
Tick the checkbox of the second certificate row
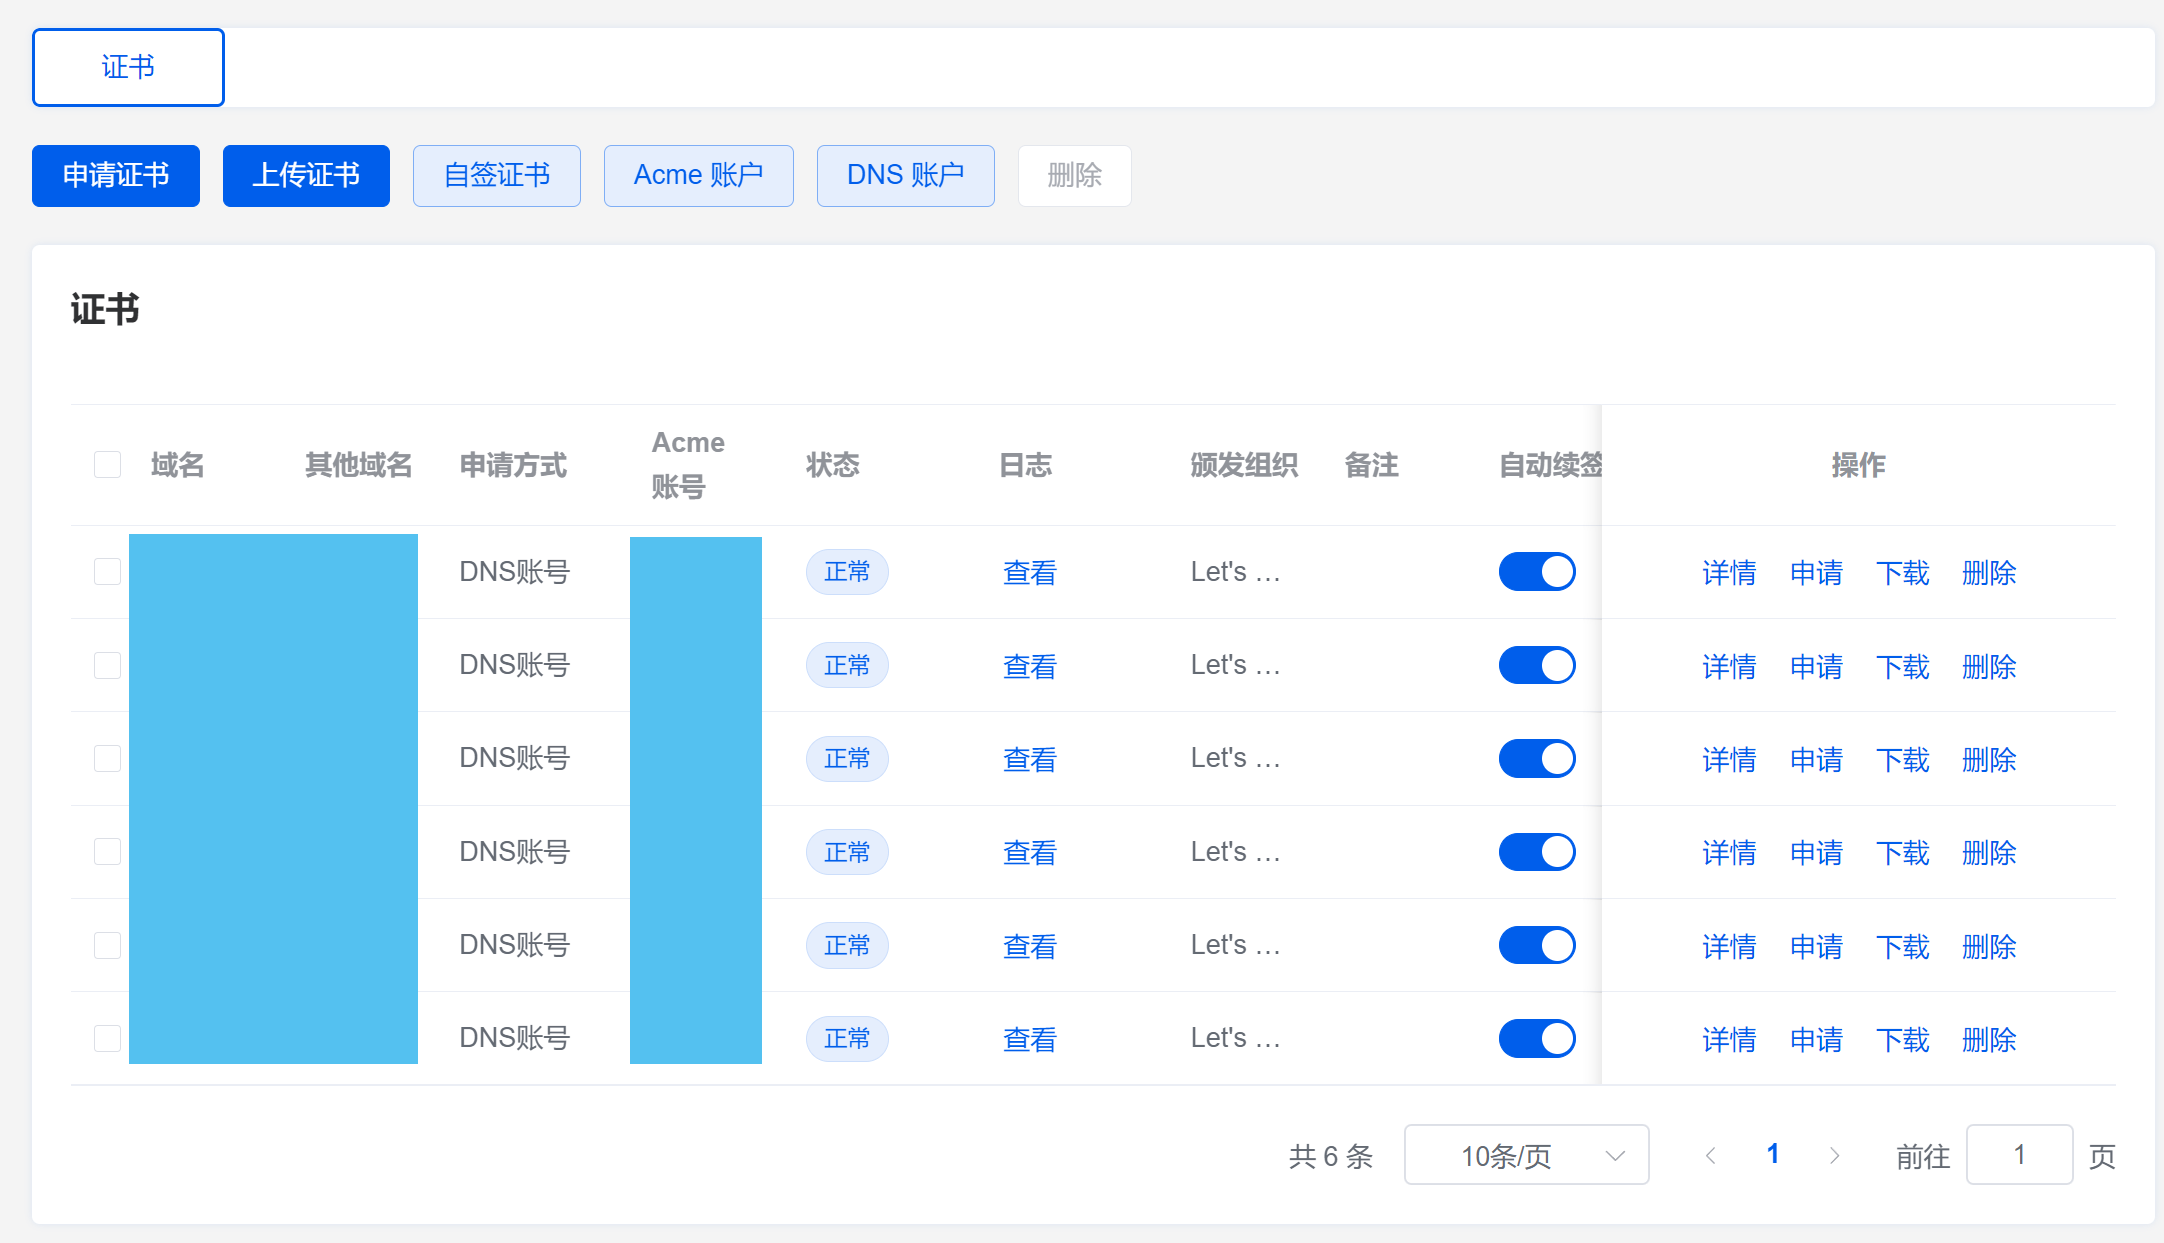click(x=107, y=665)
